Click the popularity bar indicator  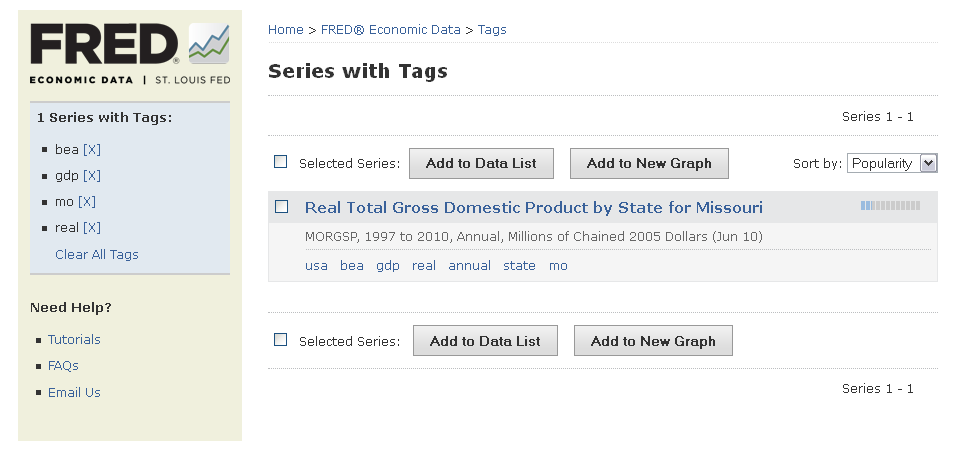tap(890, 206)
